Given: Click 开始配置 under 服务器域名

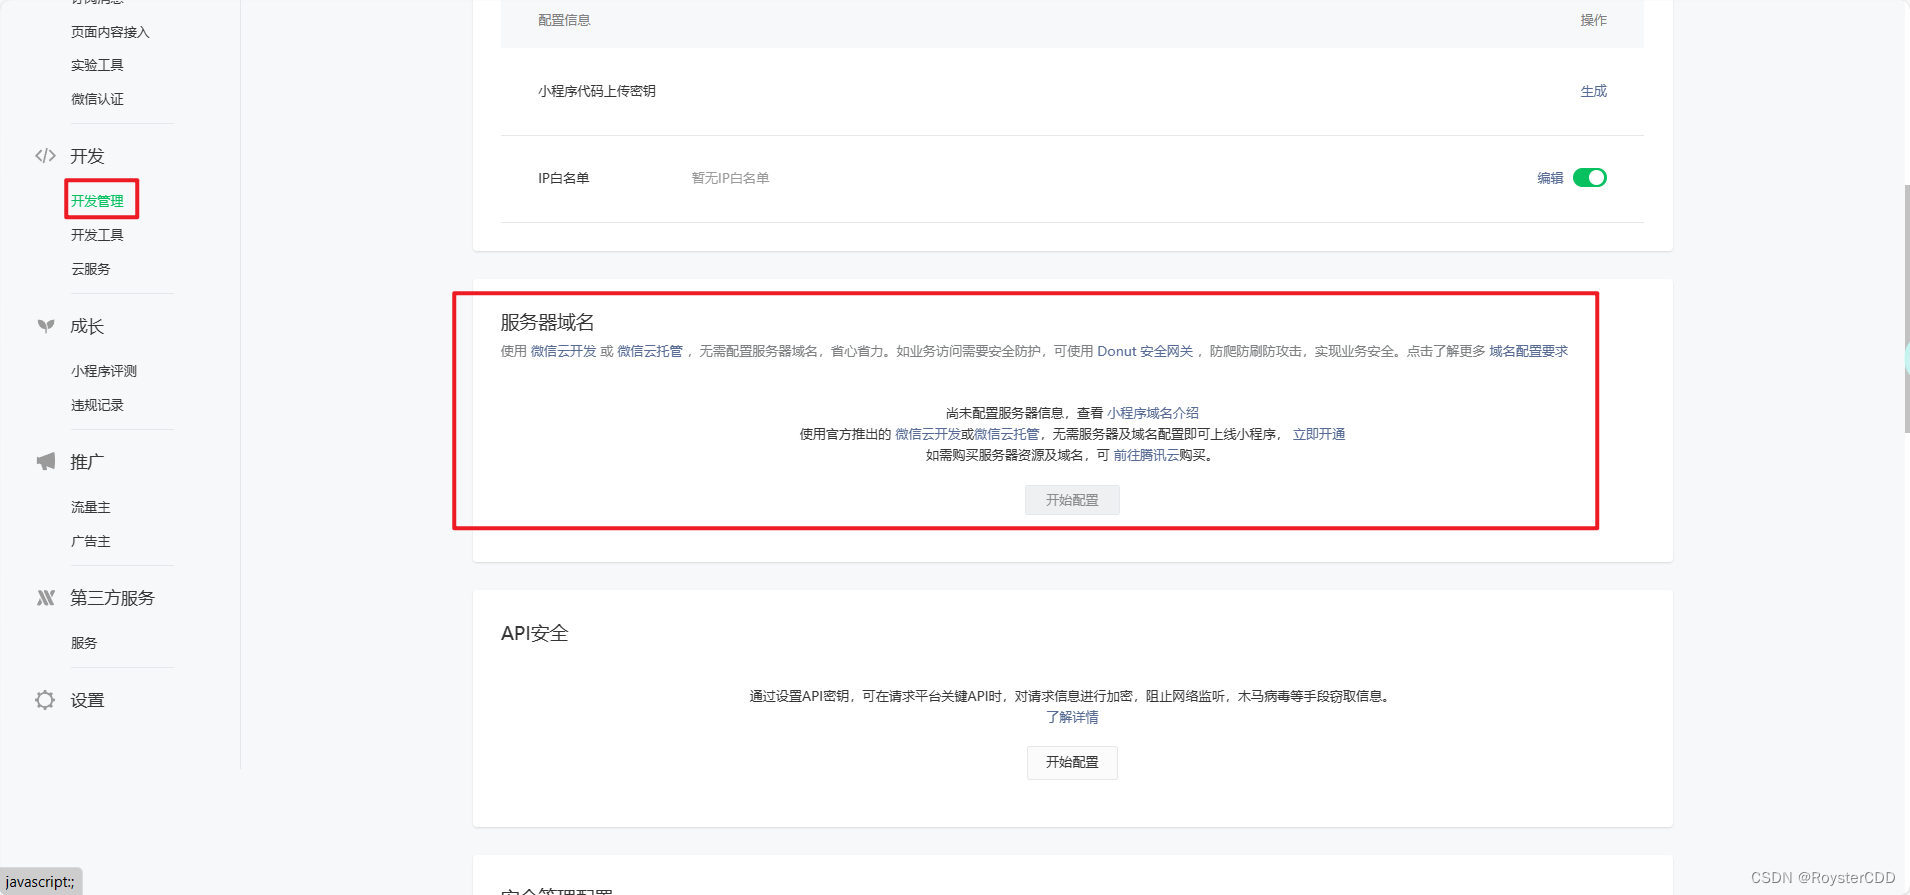Looking at the screenshot, I should (1072, 500).
